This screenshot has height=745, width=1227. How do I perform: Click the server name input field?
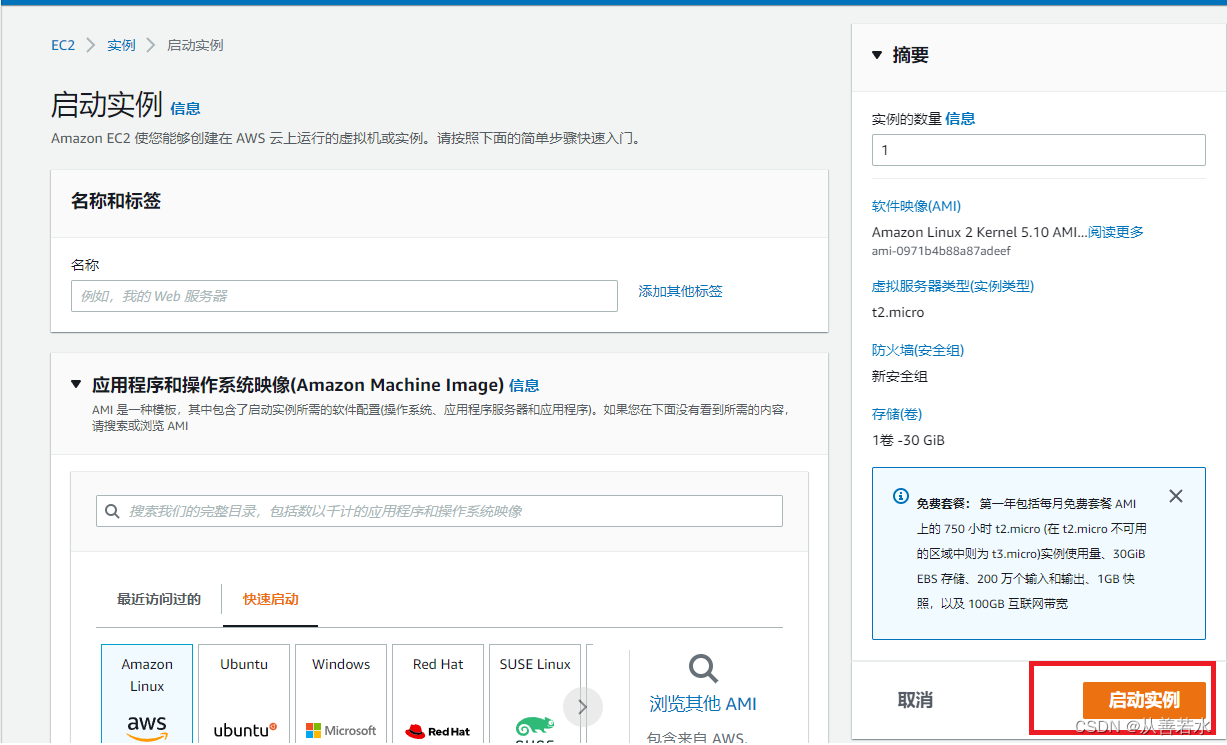[344, 295]
